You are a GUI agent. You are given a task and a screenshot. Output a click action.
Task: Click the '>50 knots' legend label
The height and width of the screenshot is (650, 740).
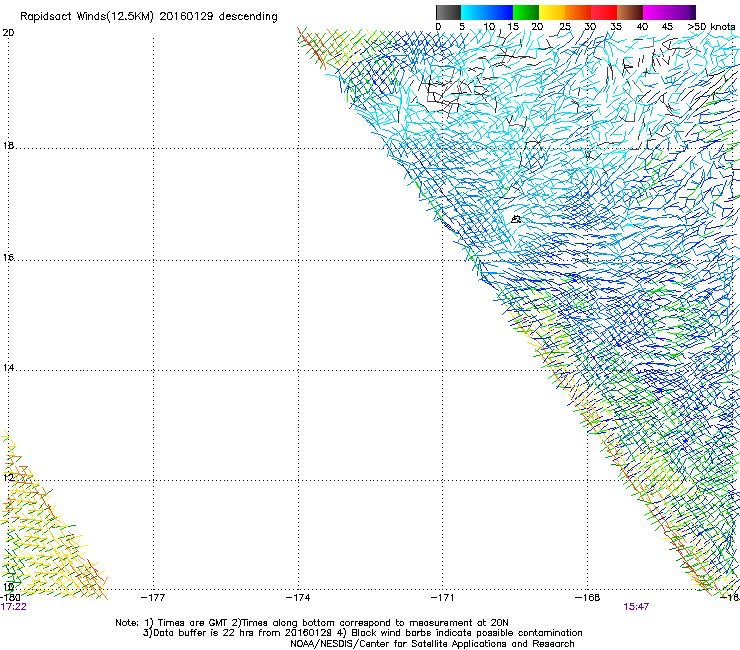click(711, 27)
